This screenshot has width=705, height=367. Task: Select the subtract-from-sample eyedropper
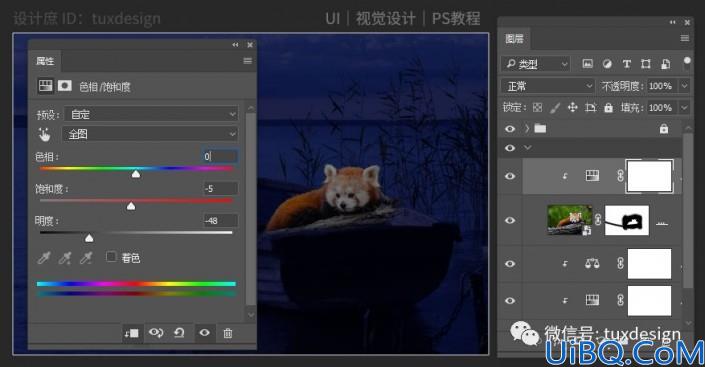85,258
